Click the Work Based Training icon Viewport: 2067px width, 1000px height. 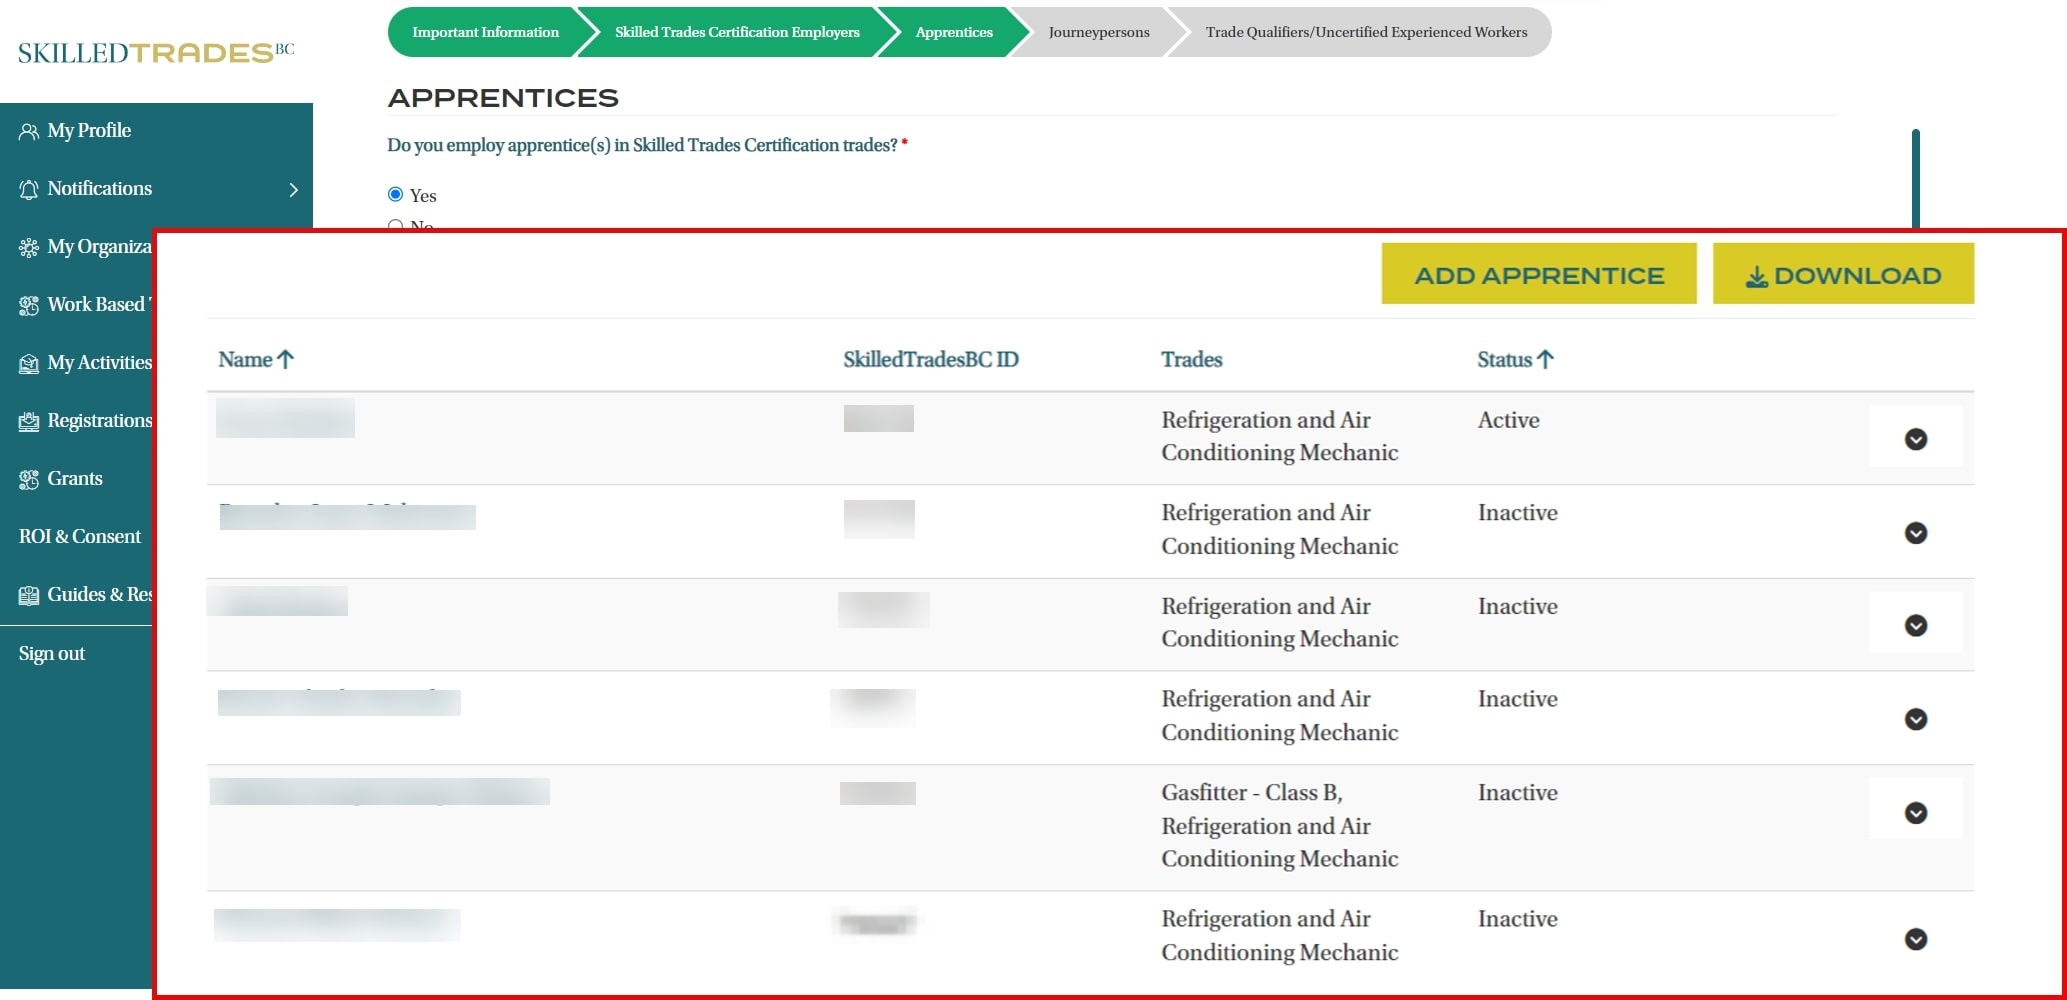[29, 306]
